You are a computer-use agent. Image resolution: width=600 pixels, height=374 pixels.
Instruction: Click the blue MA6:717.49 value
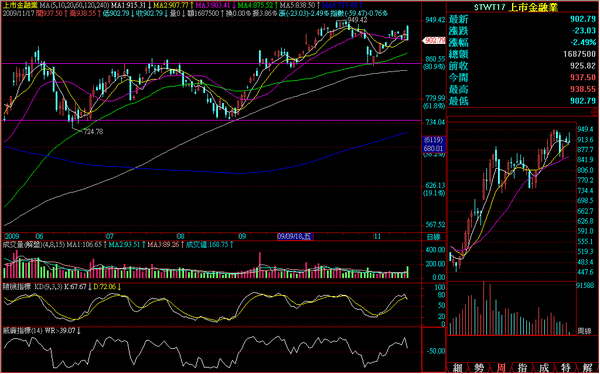341,5
